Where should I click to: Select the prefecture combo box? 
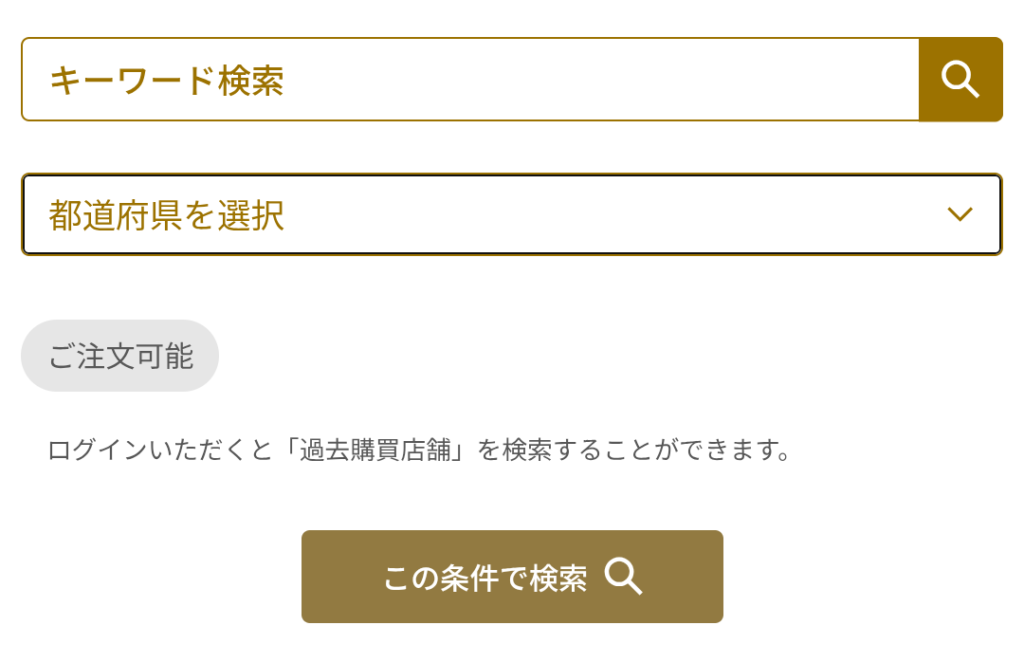pos(511,215)
